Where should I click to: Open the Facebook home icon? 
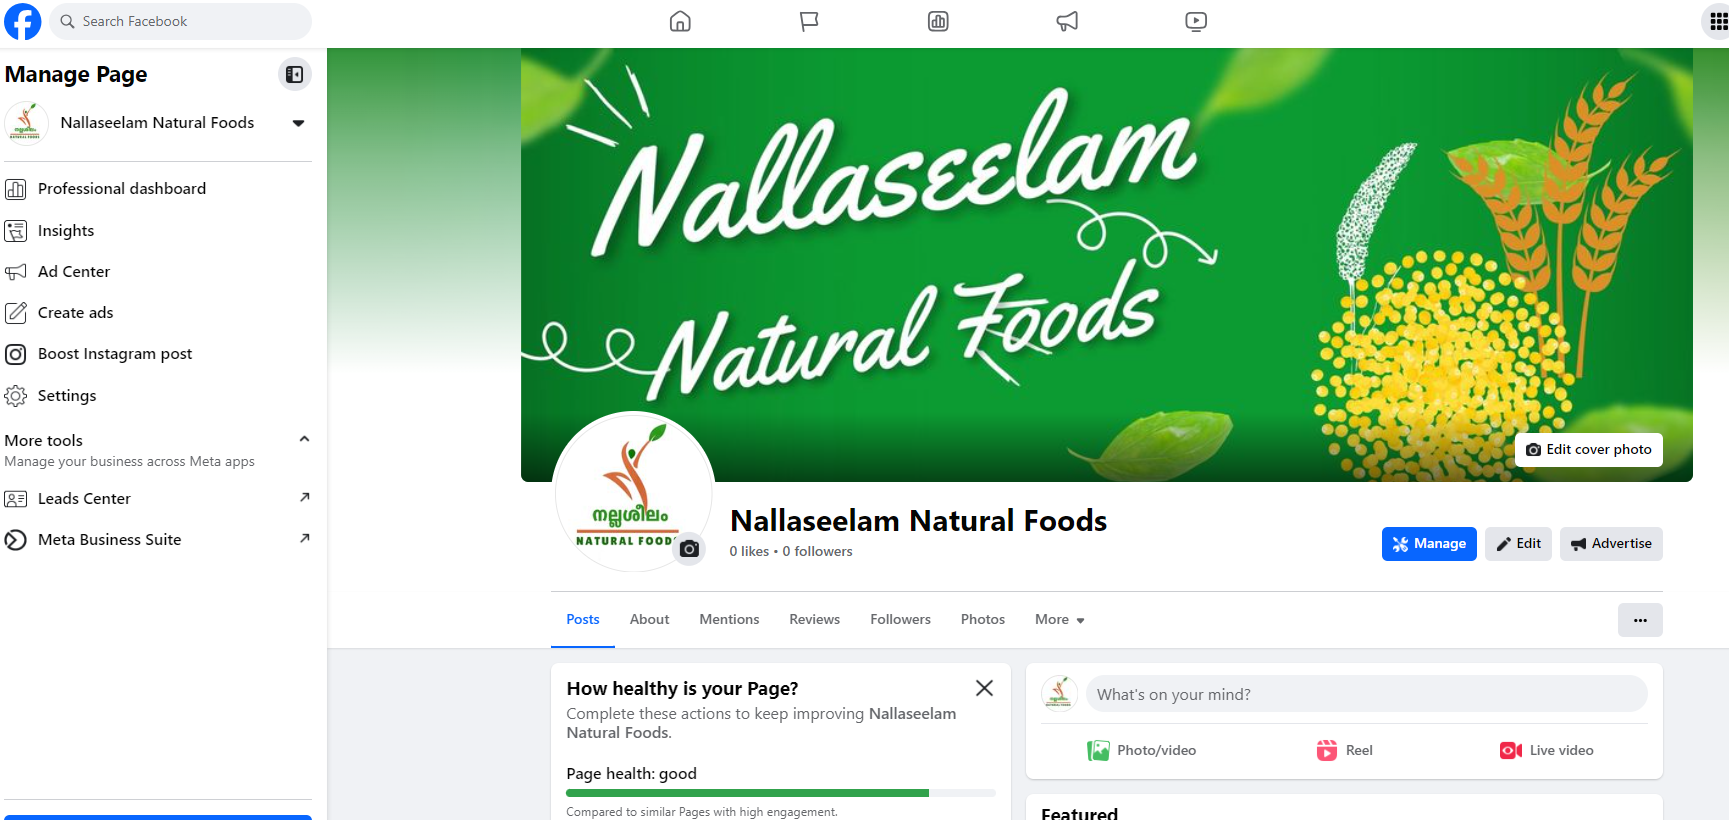pyautogui.click(x=680, y=21)
